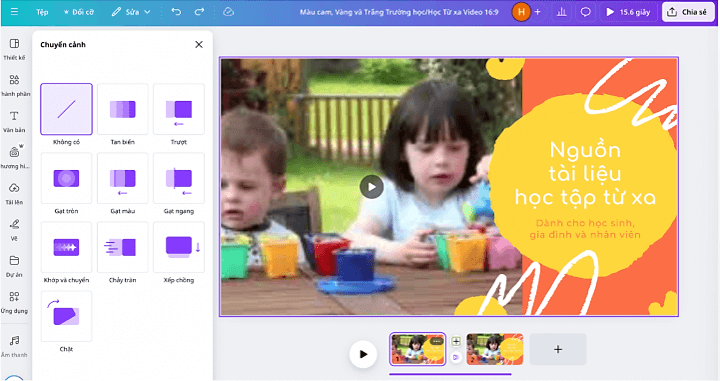Open the hamburger main menu

click(x=14, y=12)
